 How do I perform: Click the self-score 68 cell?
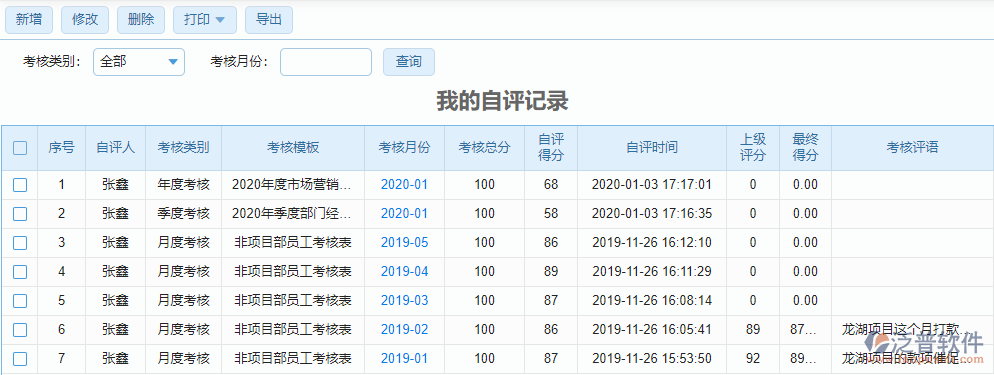551,185
